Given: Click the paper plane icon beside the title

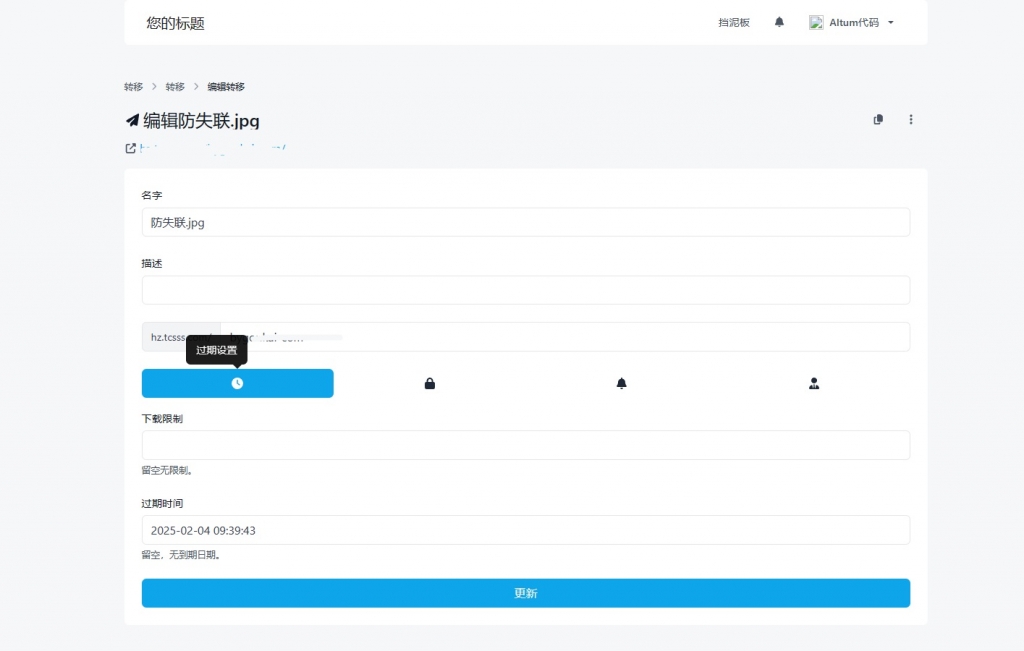Looking at the screenshot, I should (x=132, y=121).
